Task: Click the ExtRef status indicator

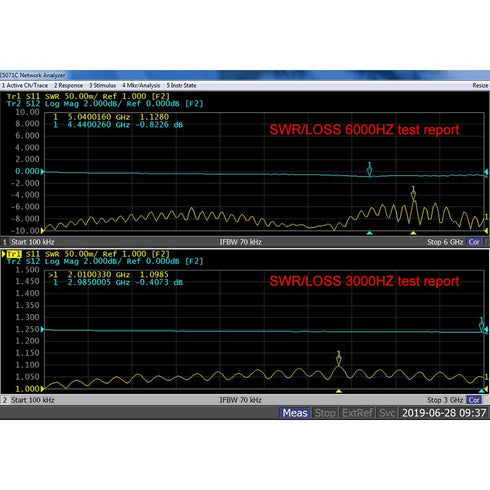Action: (358, 413)
